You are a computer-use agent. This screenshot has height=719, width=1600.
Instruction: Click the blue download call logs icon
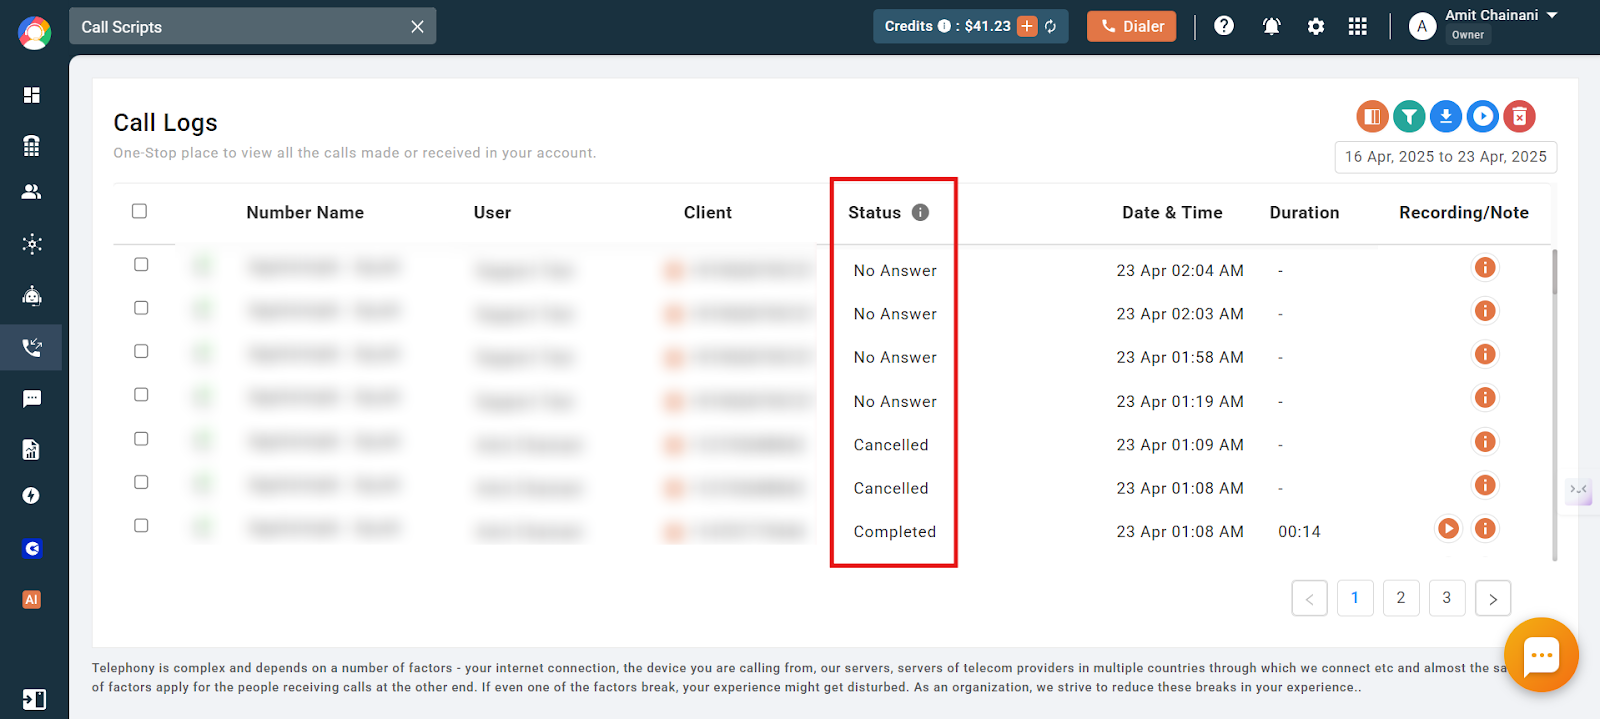coord(1446,117)
